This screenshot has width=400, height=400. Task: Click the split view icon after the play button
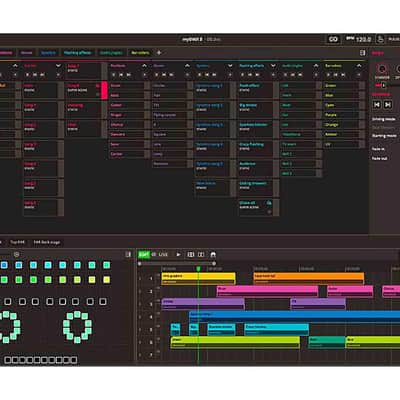pos(191,255)
